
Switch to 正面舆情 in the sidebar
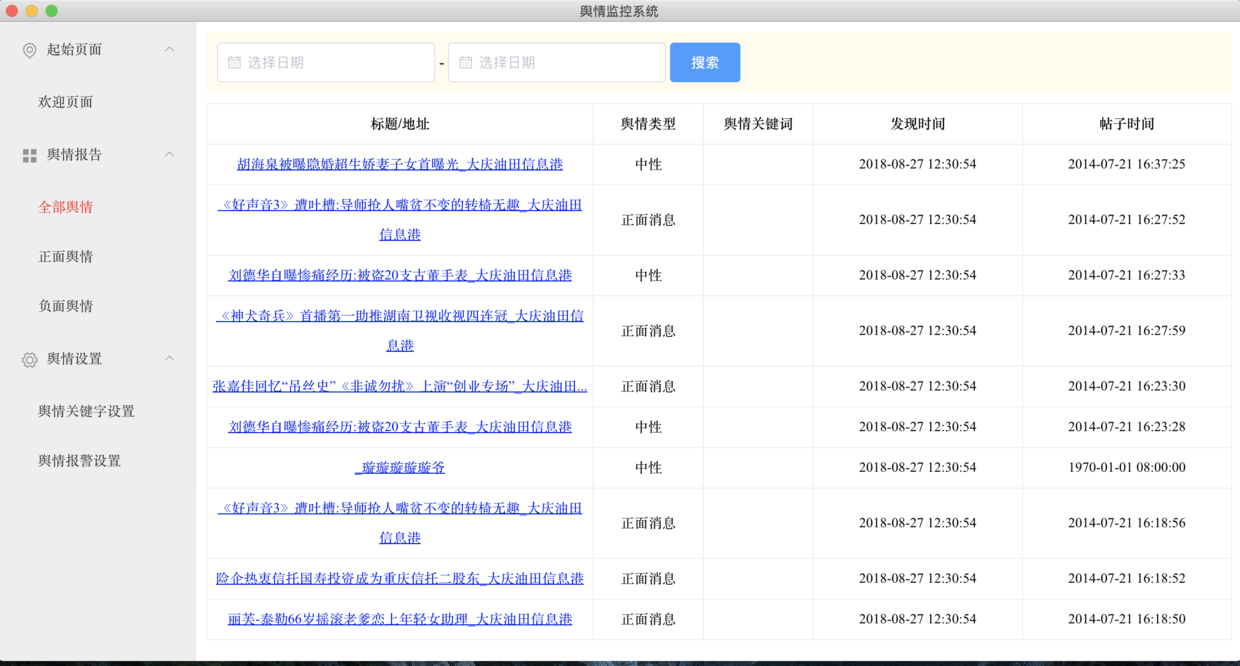coord(65,256)
